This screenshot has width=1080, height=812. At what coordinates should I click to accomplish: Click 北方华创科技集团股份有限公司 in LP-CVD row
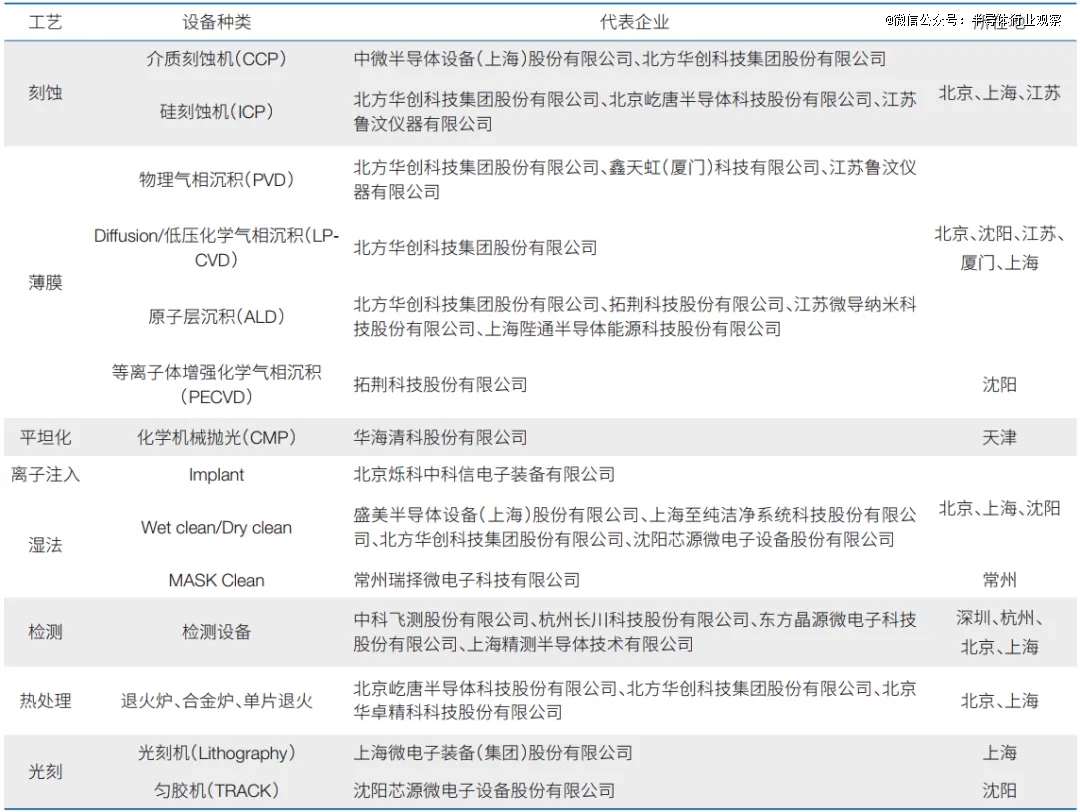pos(475,247)
